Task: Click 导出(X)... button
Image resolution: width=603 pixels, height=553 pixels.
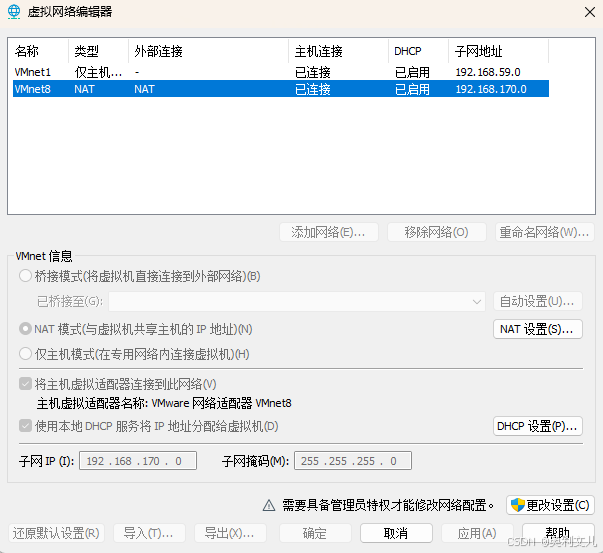Action: [230, 533]
